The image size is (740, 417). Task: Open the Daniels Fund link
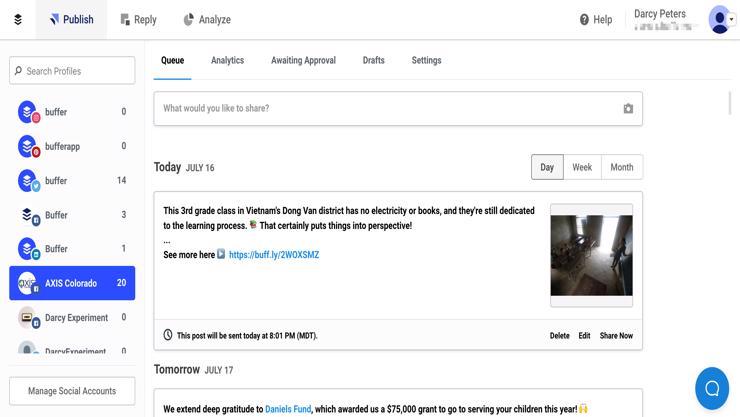click(288, 409)
